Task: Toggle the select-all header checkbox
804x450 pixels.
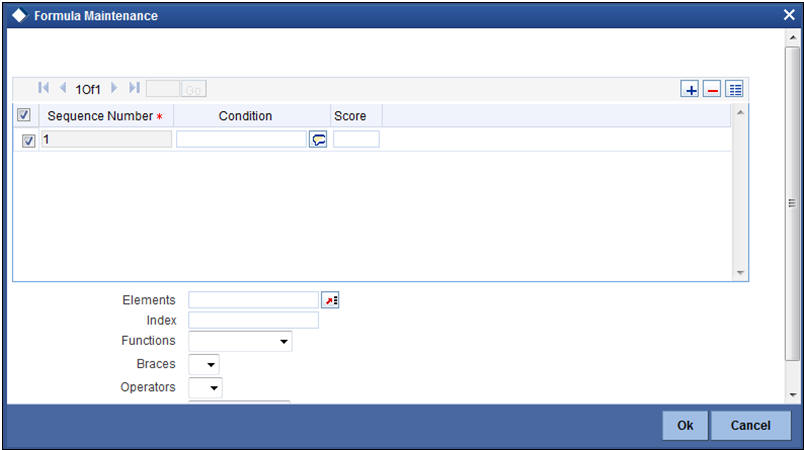Action: (x=24, y=115)
